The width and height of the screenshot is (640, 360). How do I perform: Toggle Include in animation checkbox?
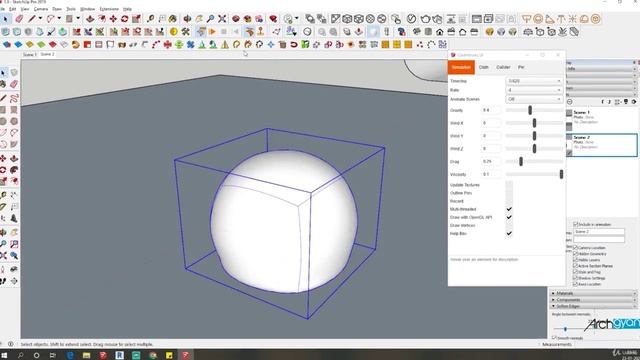tap(576, 224)
